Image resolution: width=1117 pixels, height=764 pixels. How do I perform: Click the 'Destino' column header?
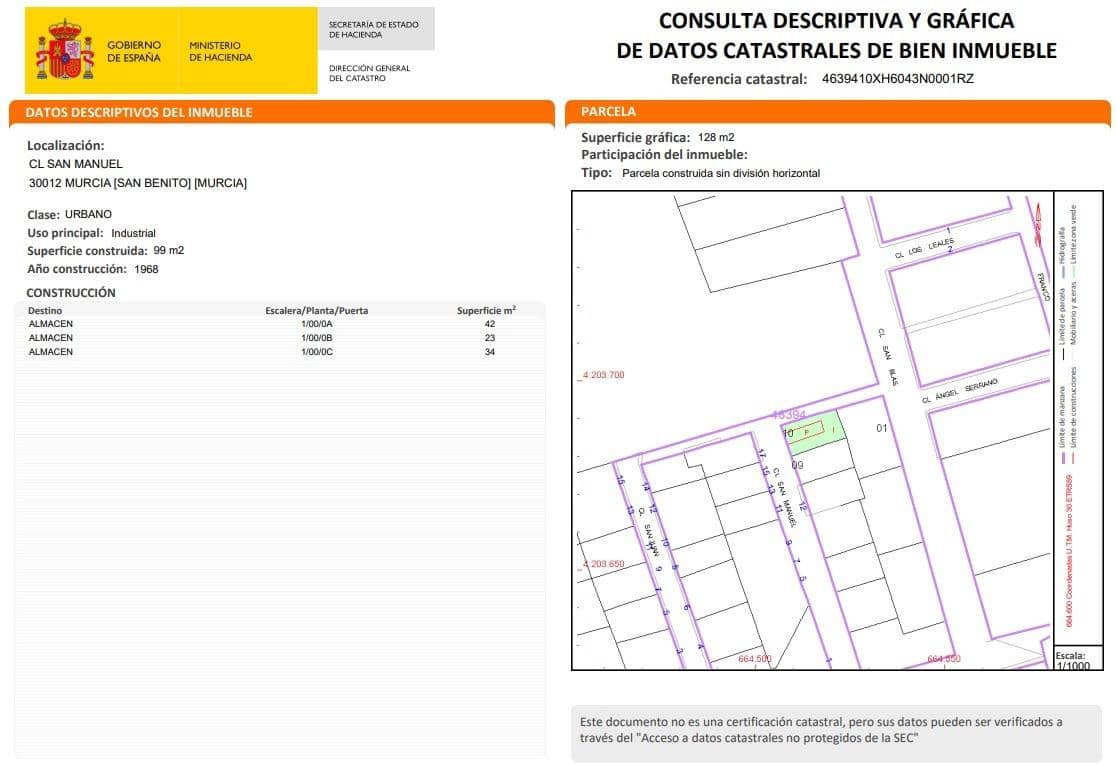tap(45, 311)
